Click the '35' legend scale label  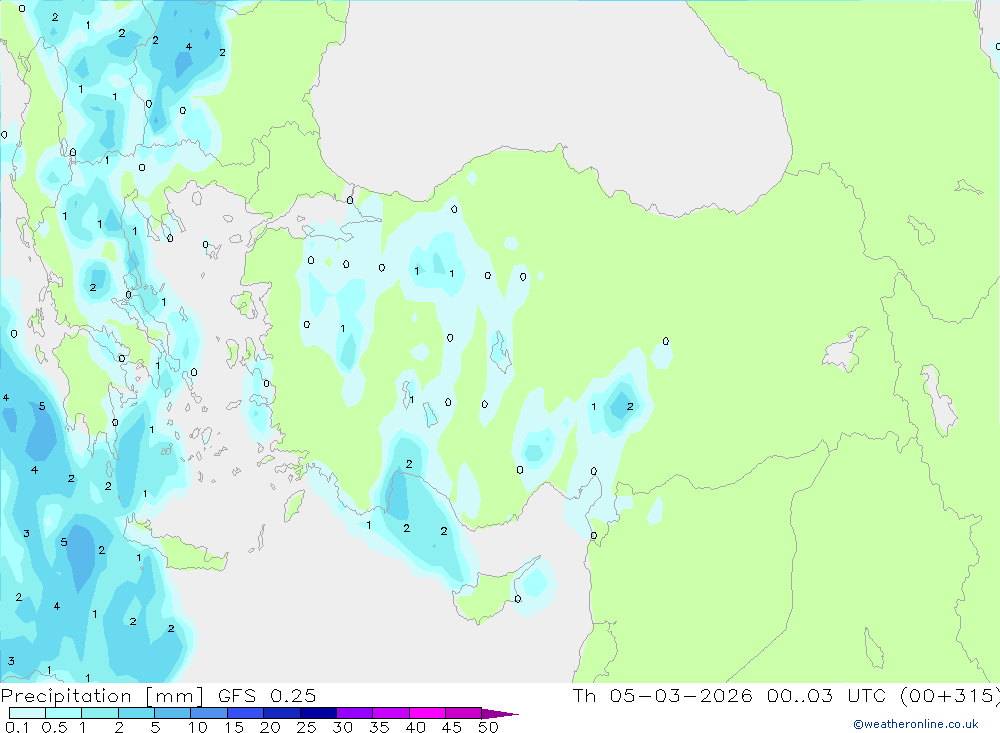(x=379, y=727)
